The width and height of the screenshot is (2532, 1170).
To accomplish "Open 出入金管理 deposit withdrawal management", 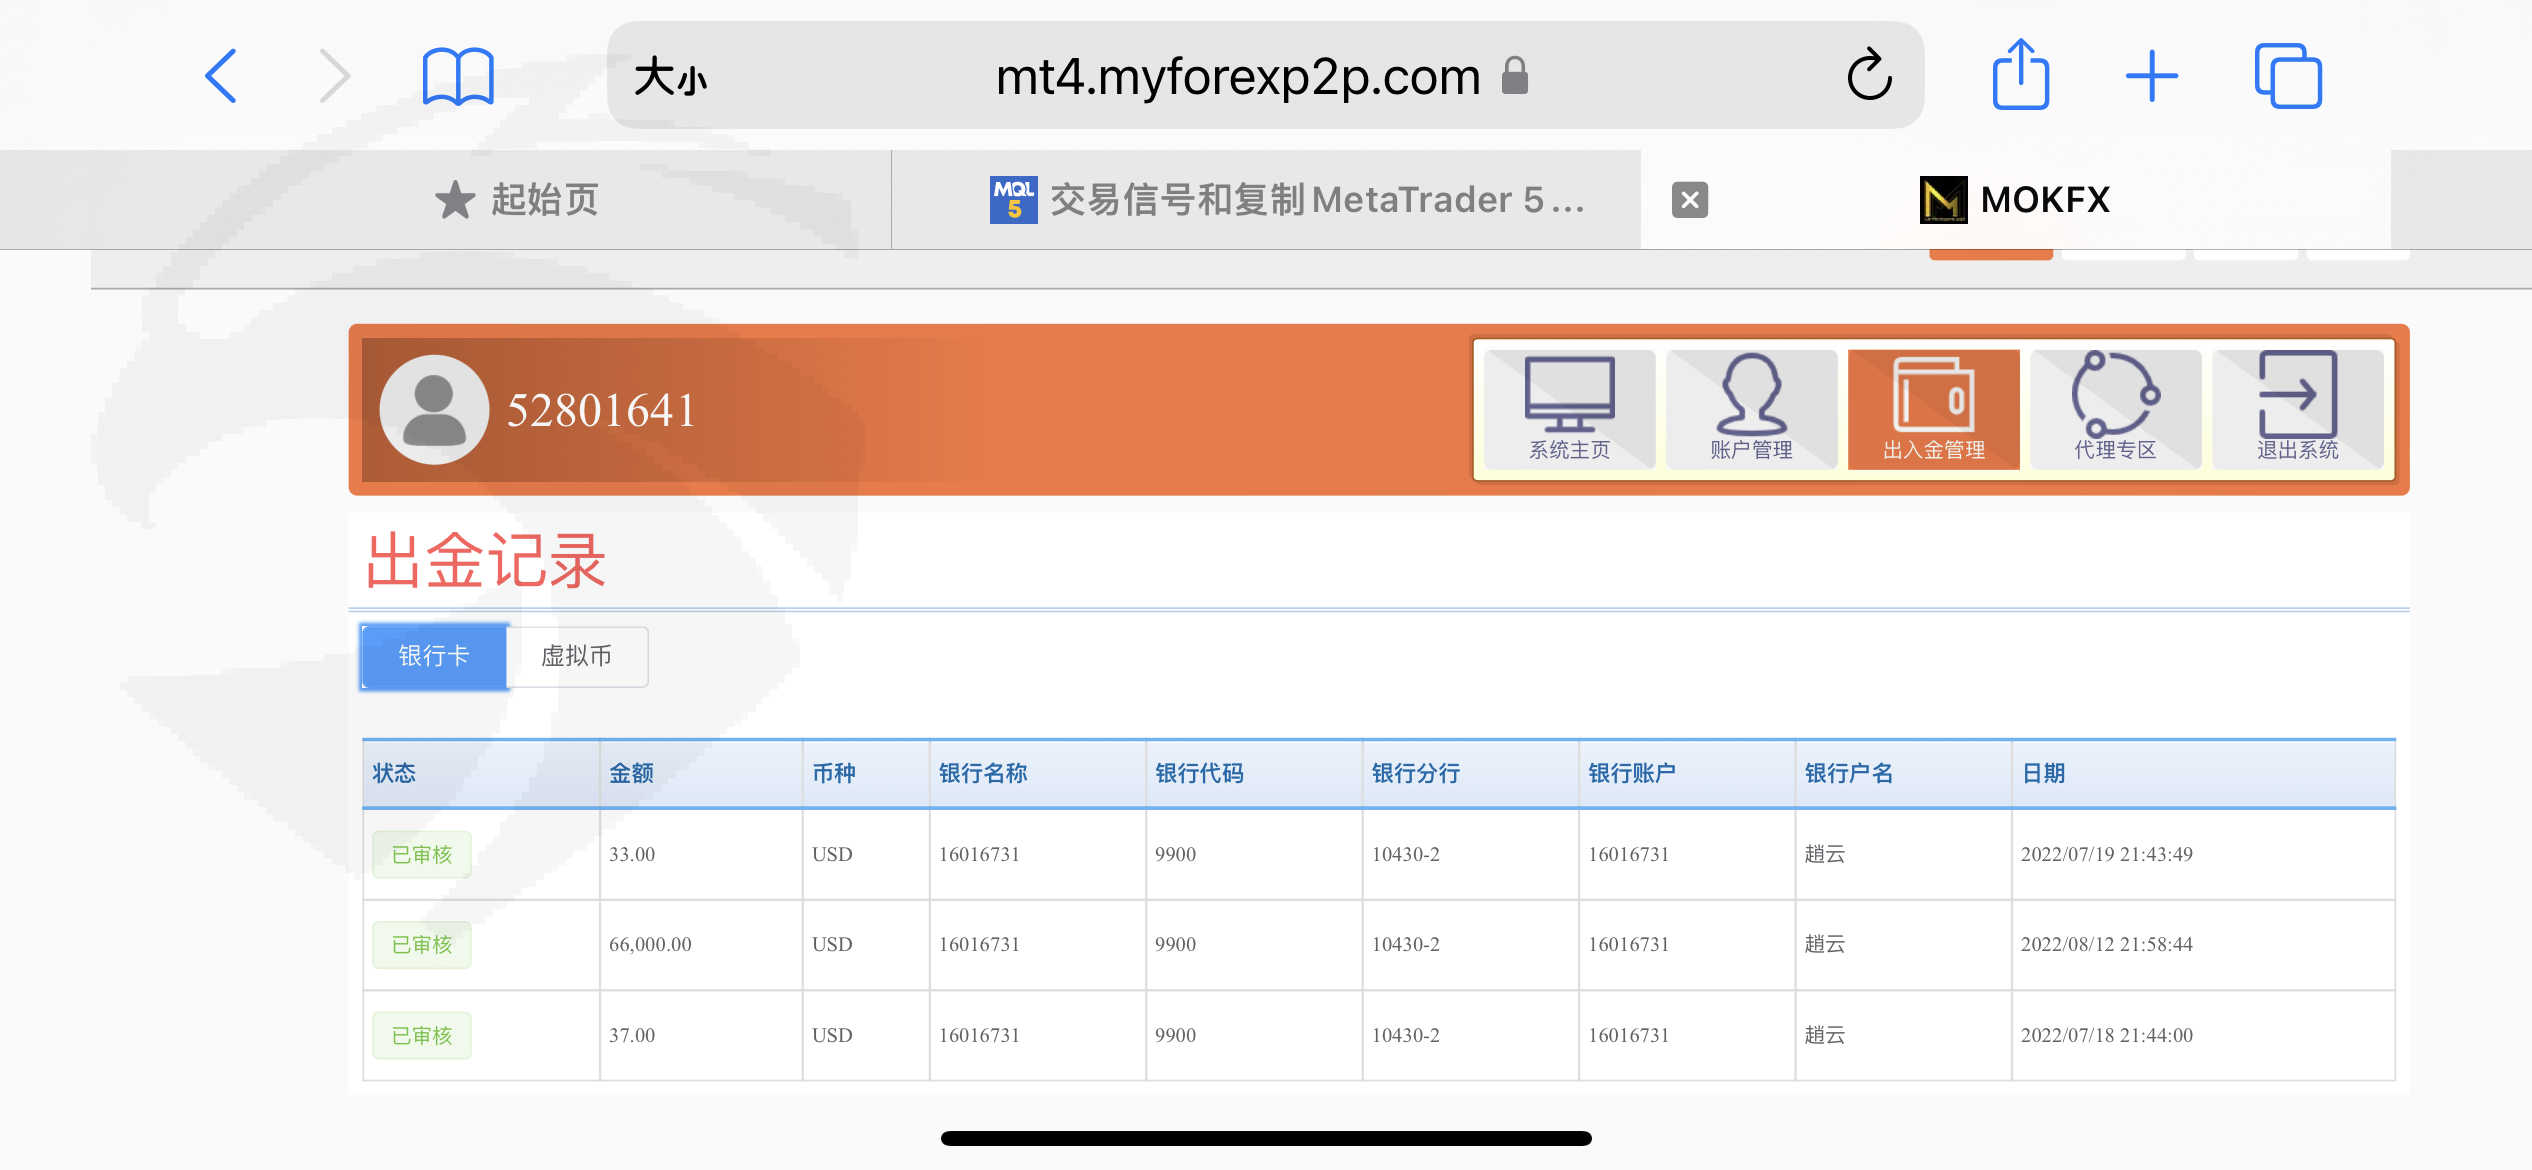I will pos(1933,409).
